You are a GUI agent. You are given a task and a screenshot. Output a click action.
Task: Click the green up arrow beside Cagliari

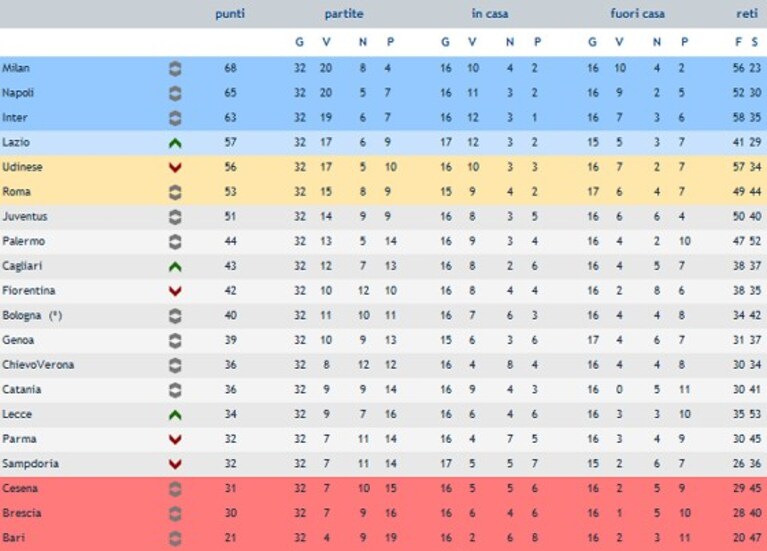click(175, 267)
